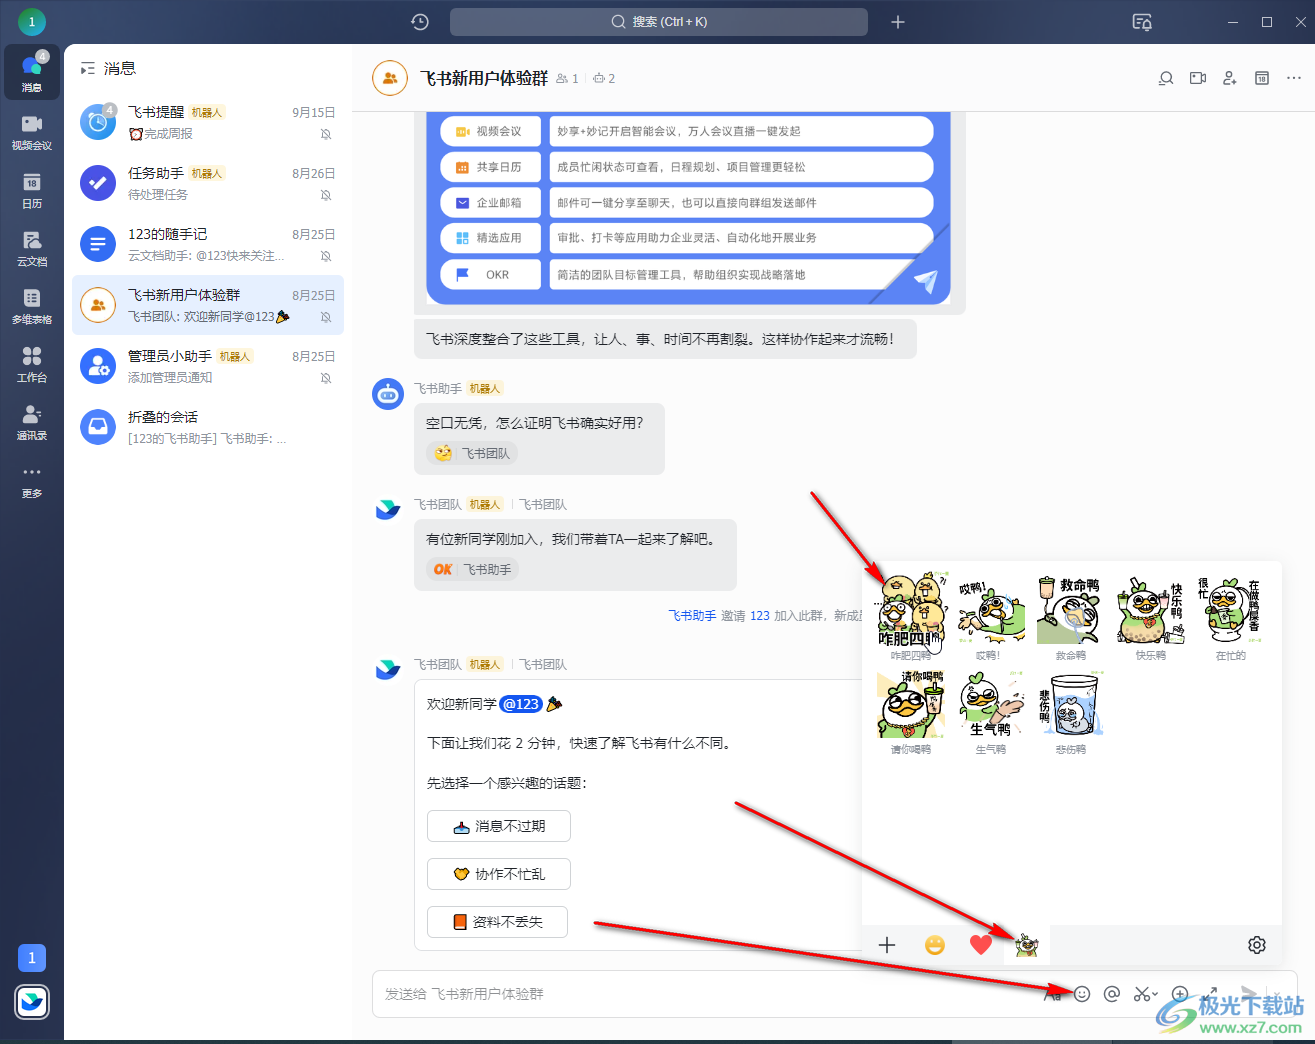Search within chat using header search icon
1315x1044 pixels.
1166,78
